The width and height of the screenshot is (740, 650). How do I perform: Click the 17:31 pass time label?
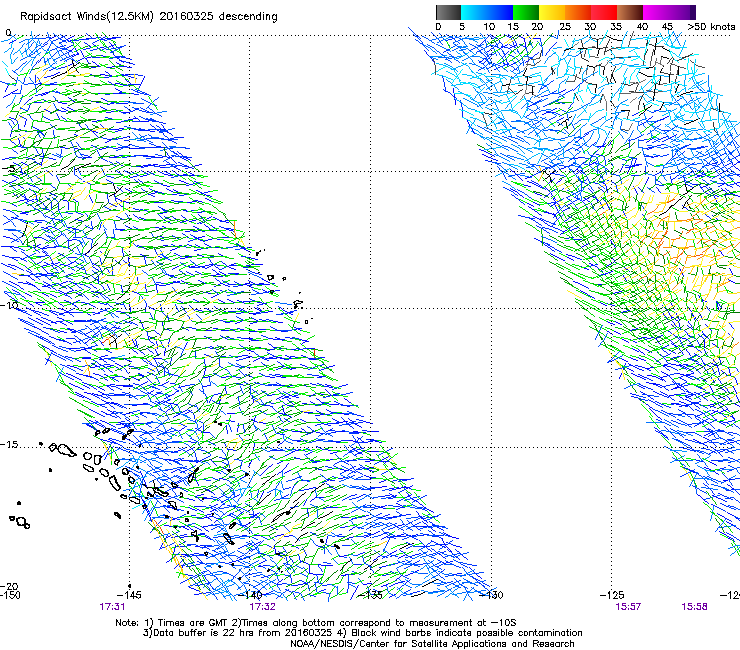click(112, 607)
